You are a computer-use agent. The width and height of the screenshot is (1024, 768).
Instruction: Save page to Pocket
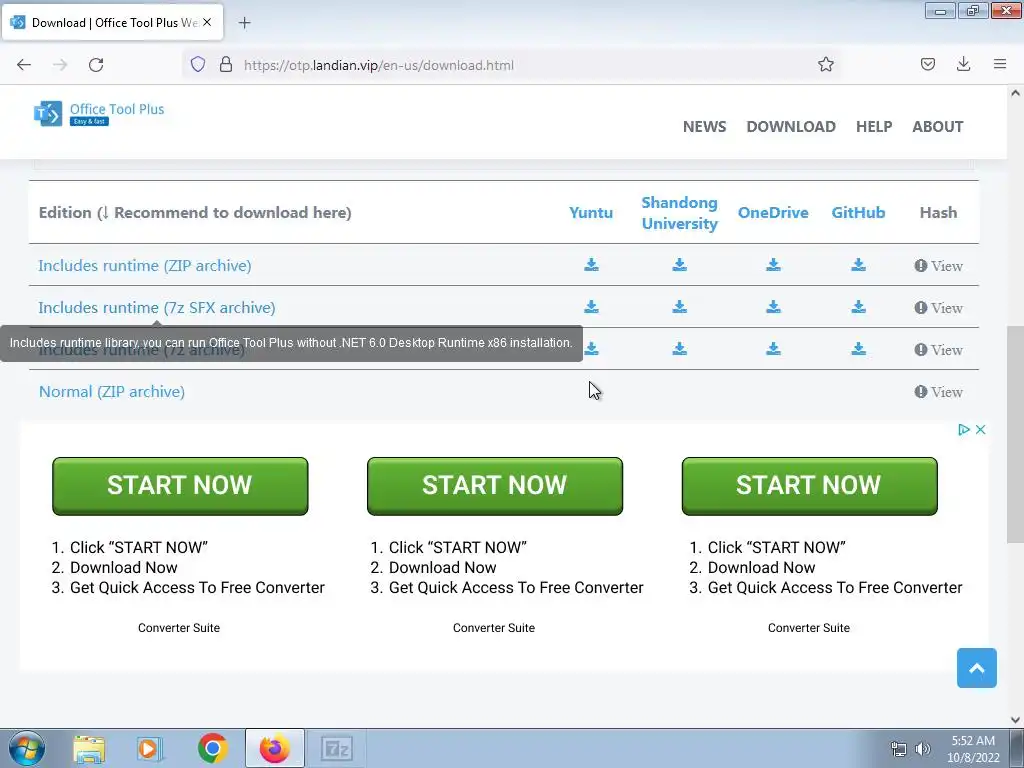pos(927,64)
